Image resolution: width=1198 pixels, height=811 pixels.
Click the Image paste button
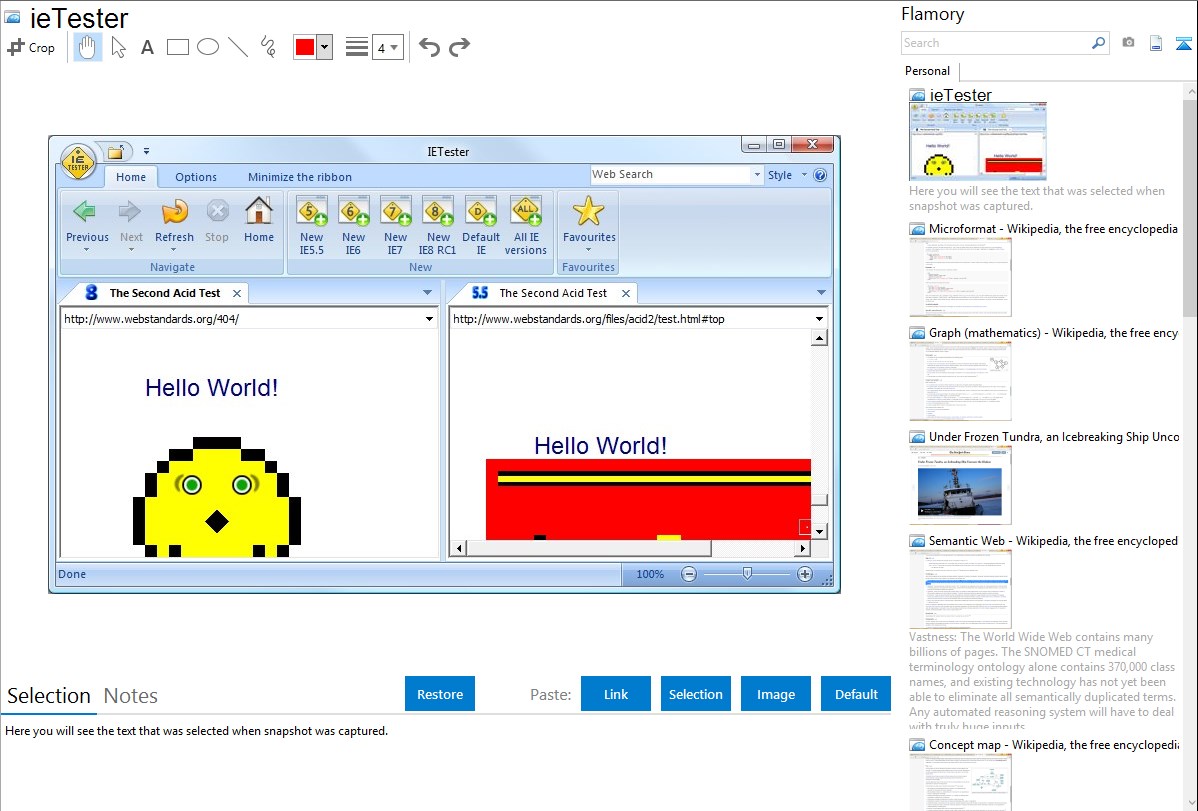(775, 694)
